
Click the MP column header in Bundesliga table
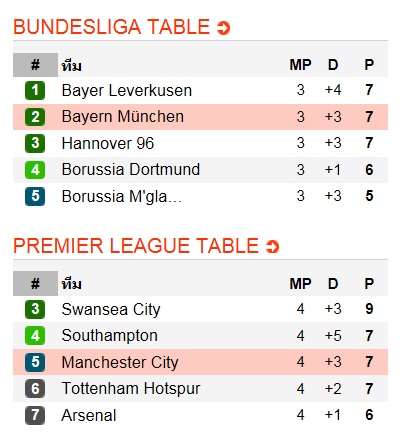click(300, 65)
